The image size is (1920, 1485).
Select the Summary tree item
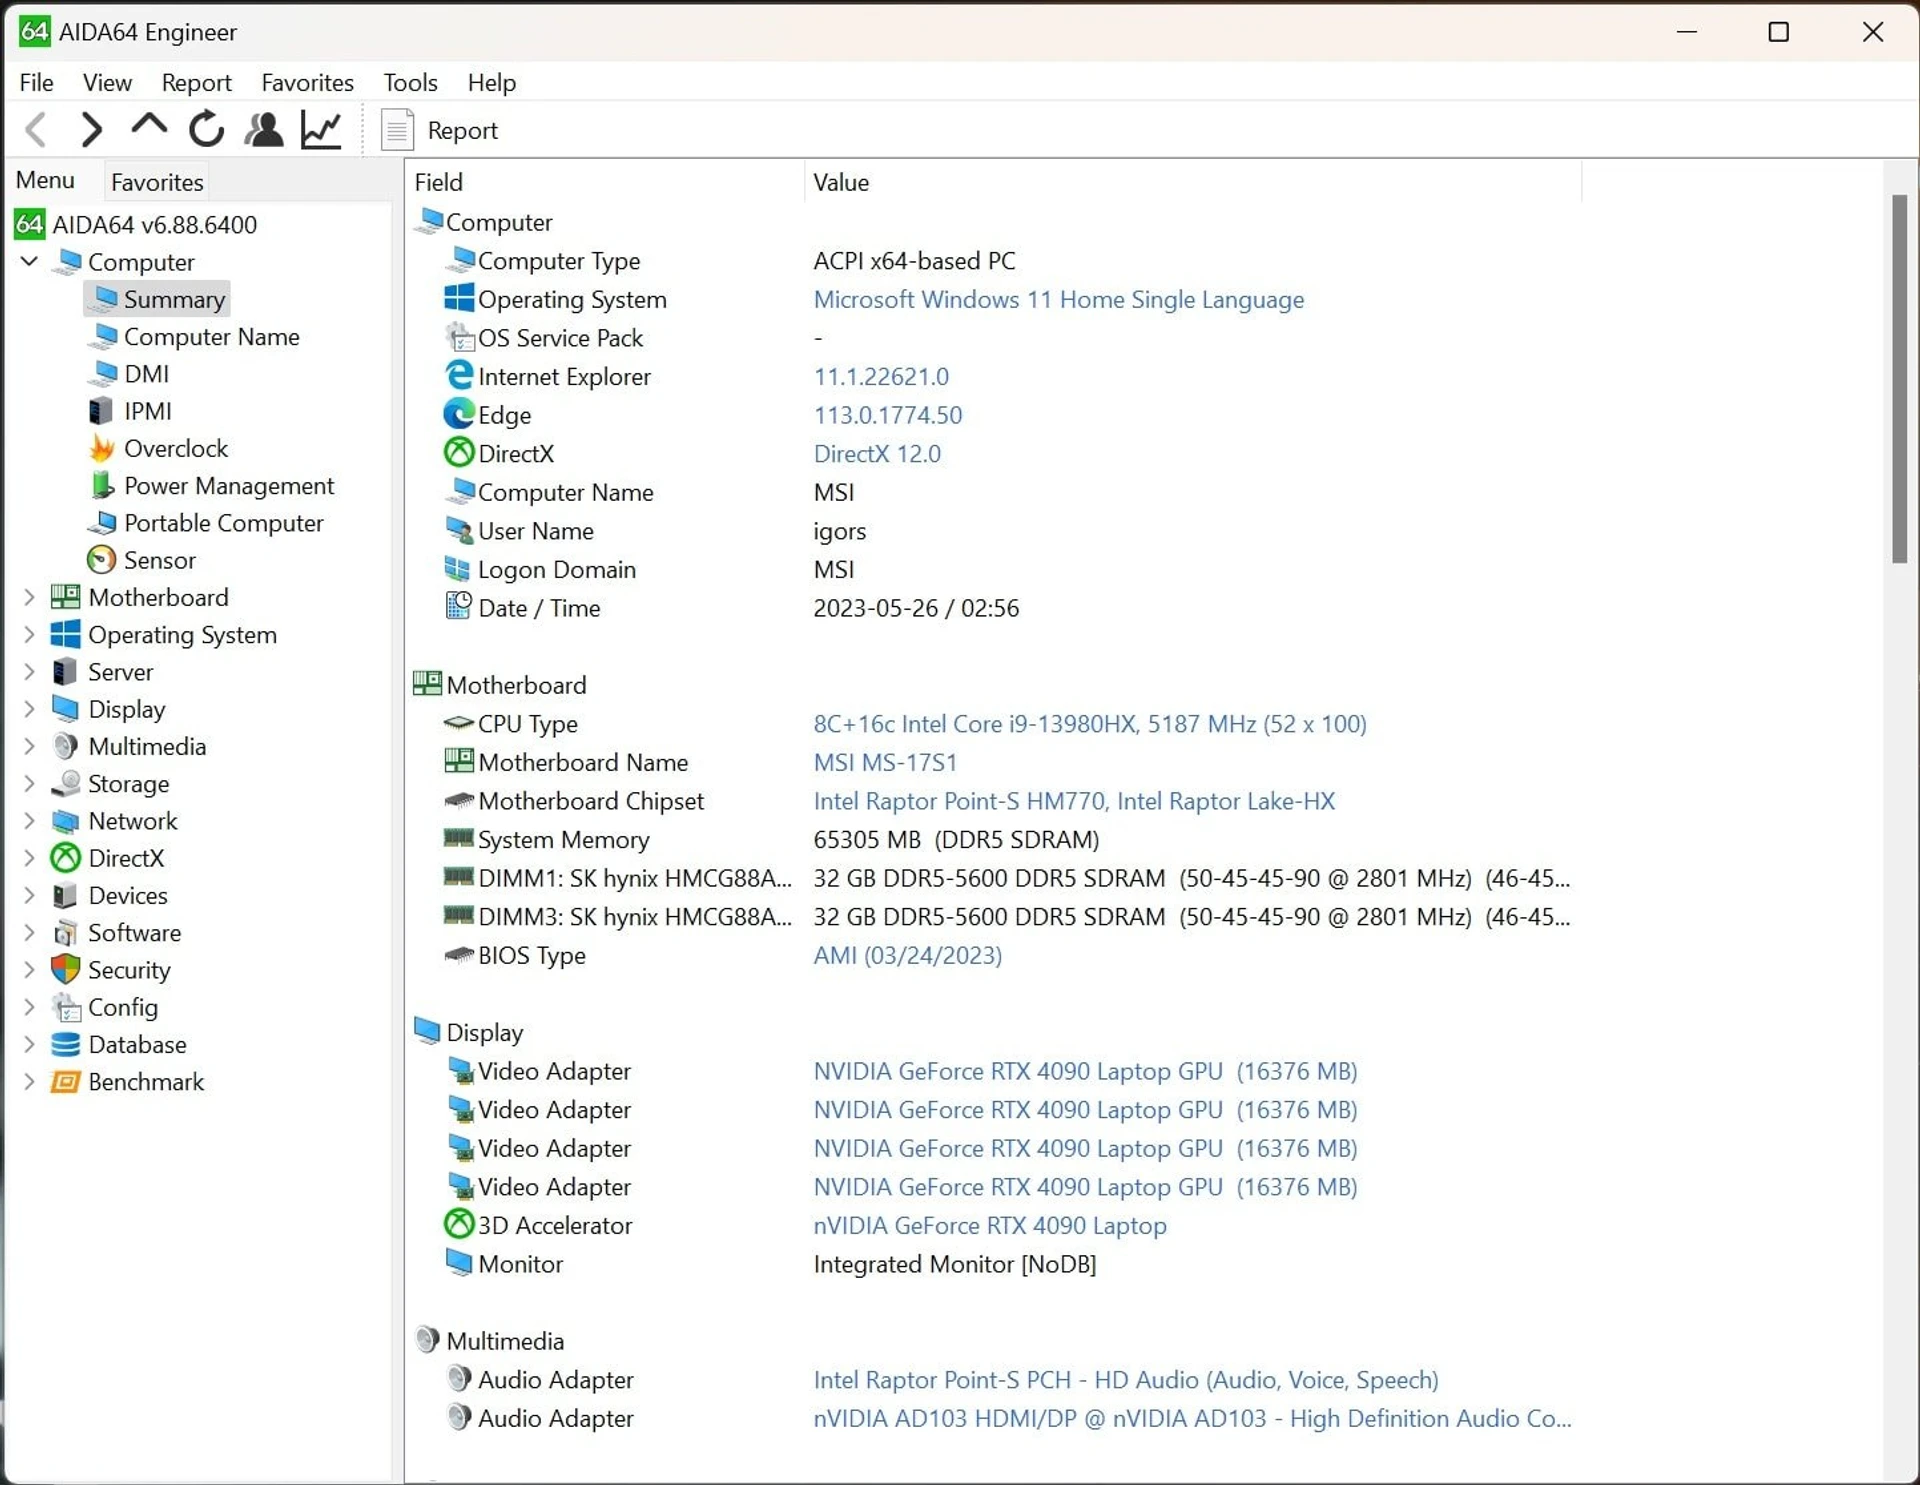coord(157,299)
